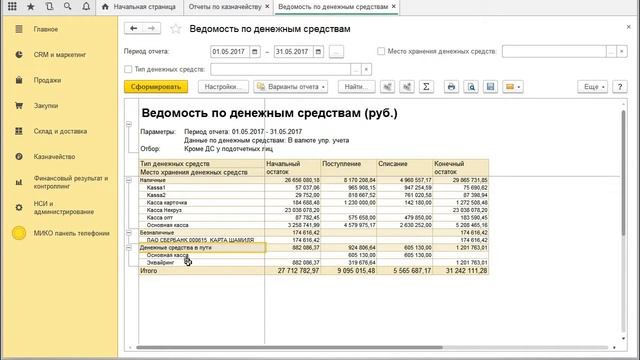Click the ПАО СБЕРБАНК row
640x360 pixels.
coord(202,240)
